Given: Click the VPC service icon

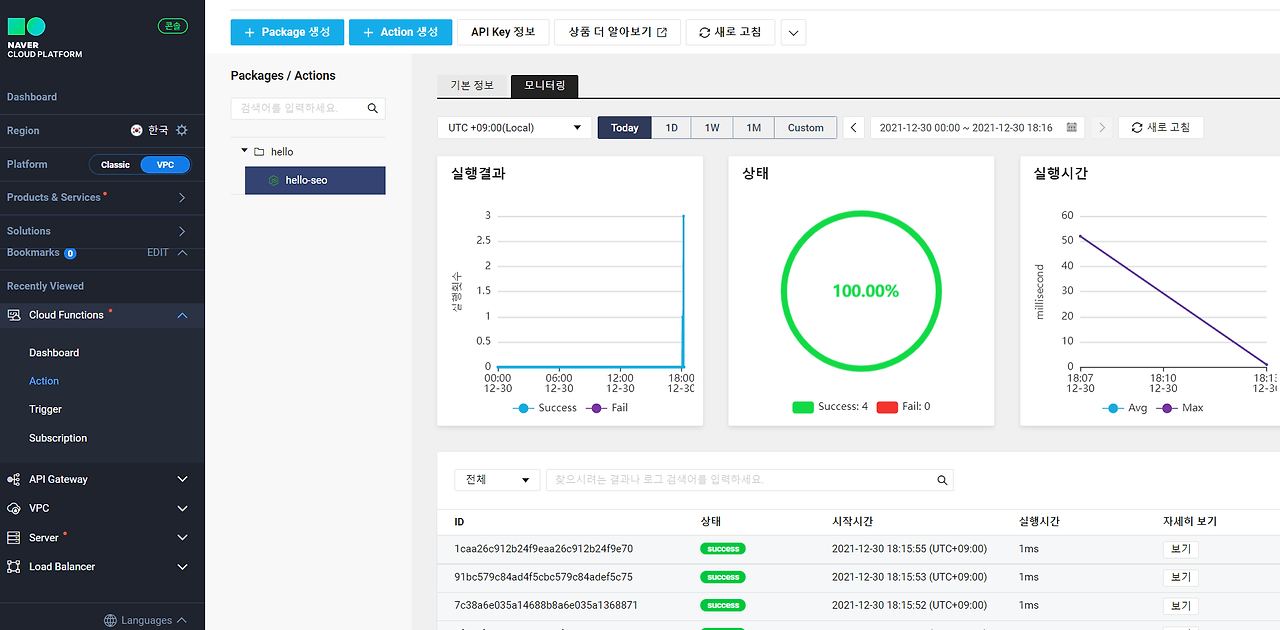Looking at the screenshot, I should click(14, 508).
